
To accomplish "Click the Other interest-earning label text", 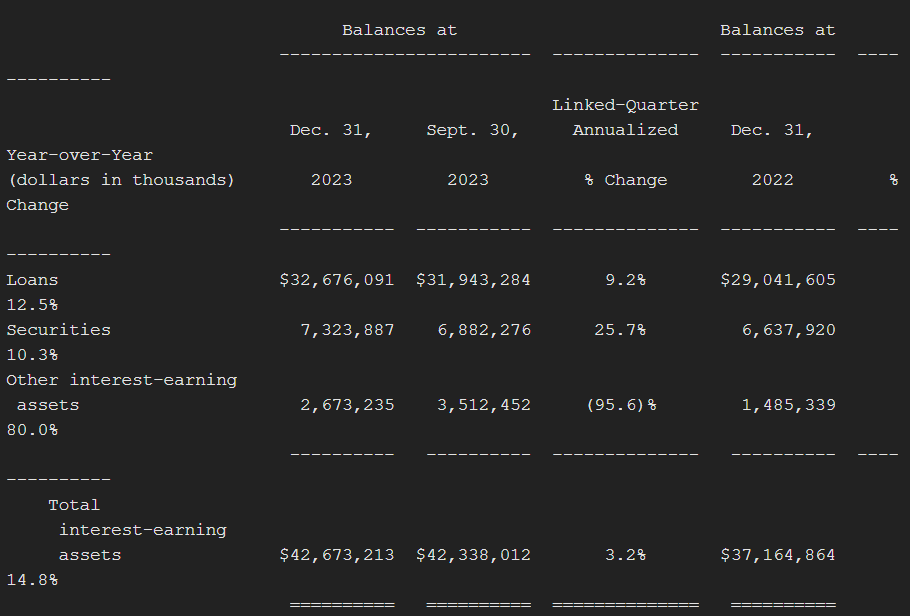I will [x=121, y=380].
